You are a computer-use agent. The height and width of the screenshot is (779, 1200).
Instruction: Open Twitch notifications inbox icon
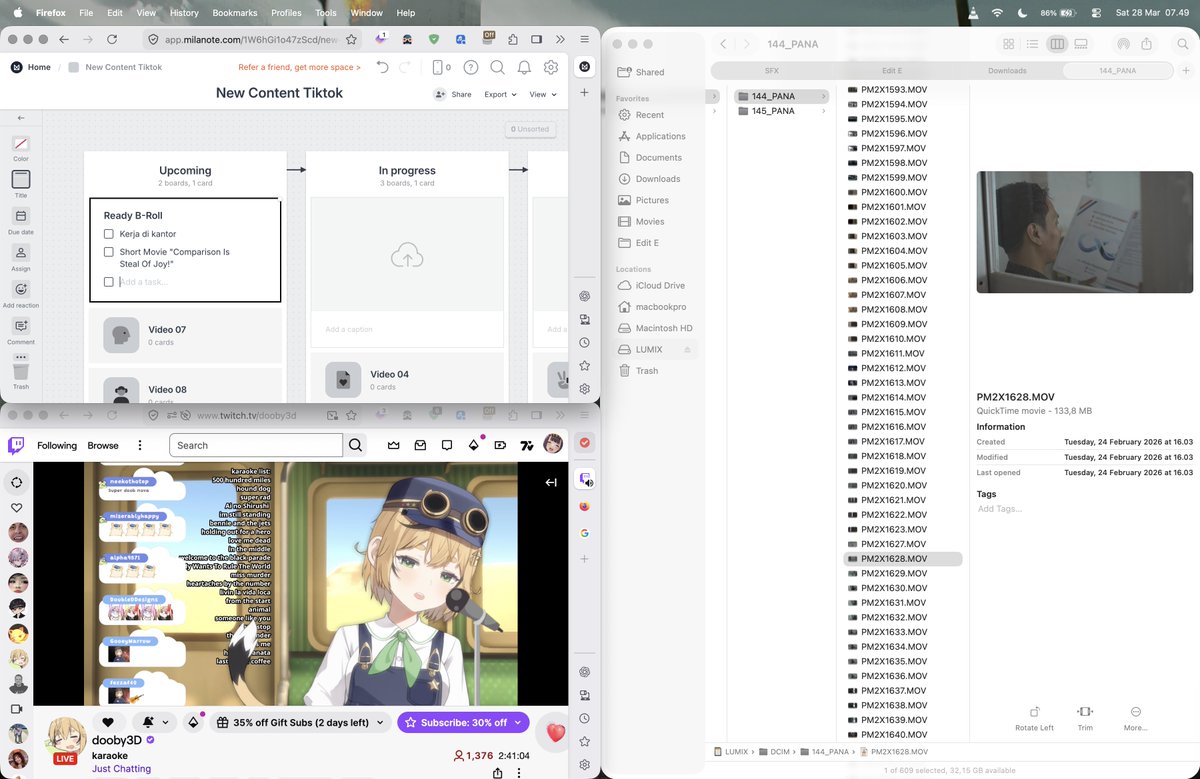point(421,445)
